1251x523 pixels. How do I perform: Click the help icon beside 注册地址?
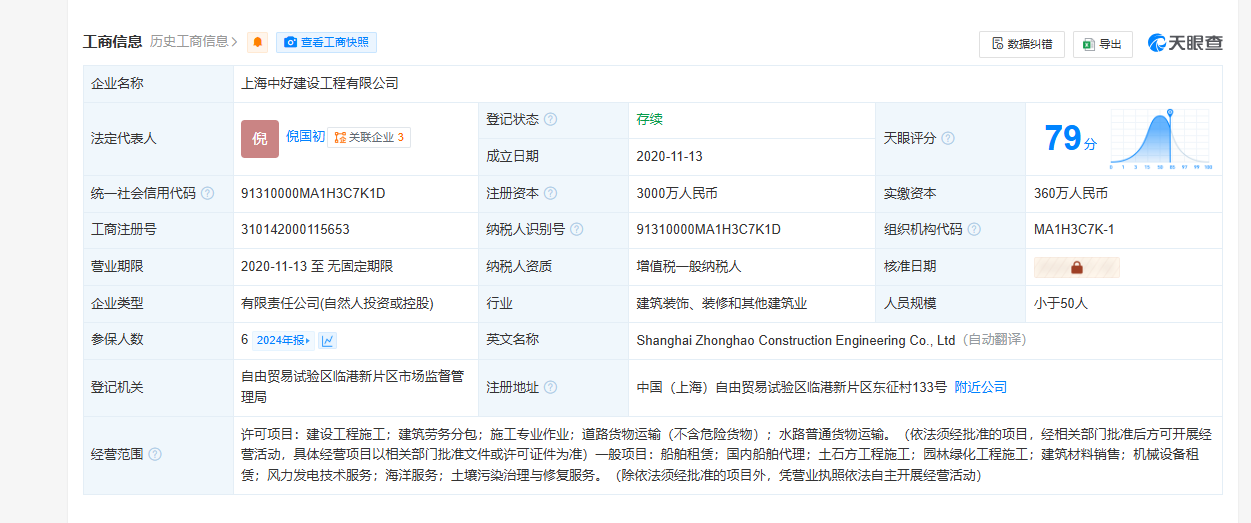tap(551, 388)
